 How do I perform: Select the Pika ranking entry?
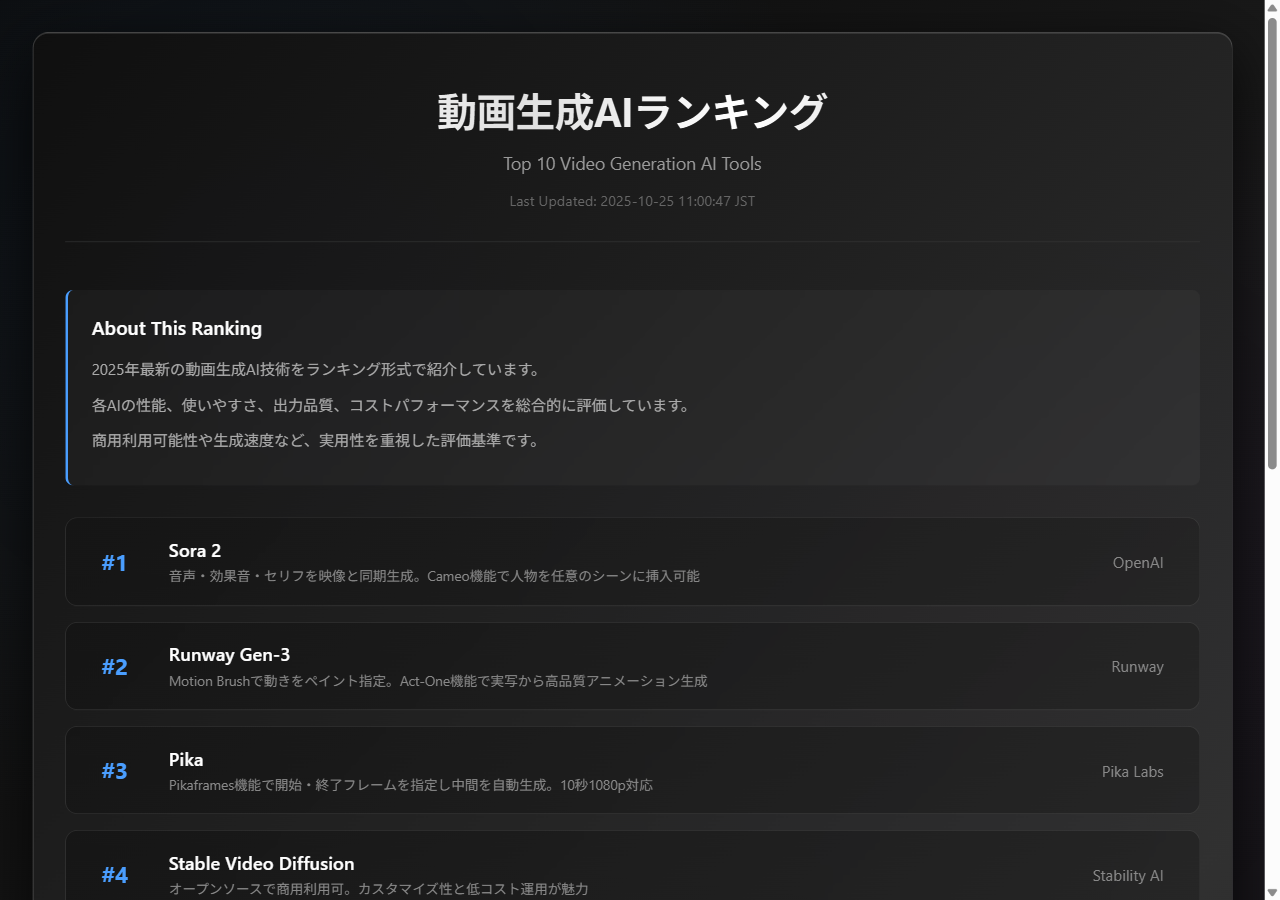(632, 770)
